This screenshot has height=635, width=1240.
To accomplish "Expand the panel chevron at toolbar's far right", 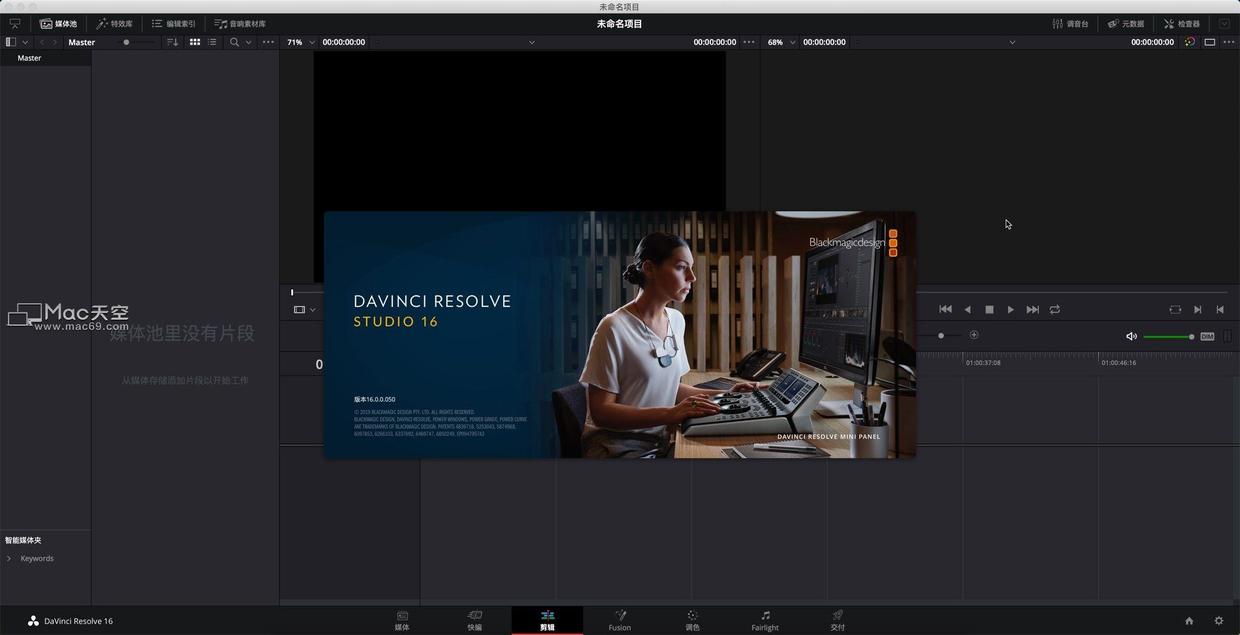I will coord(1224,23).
